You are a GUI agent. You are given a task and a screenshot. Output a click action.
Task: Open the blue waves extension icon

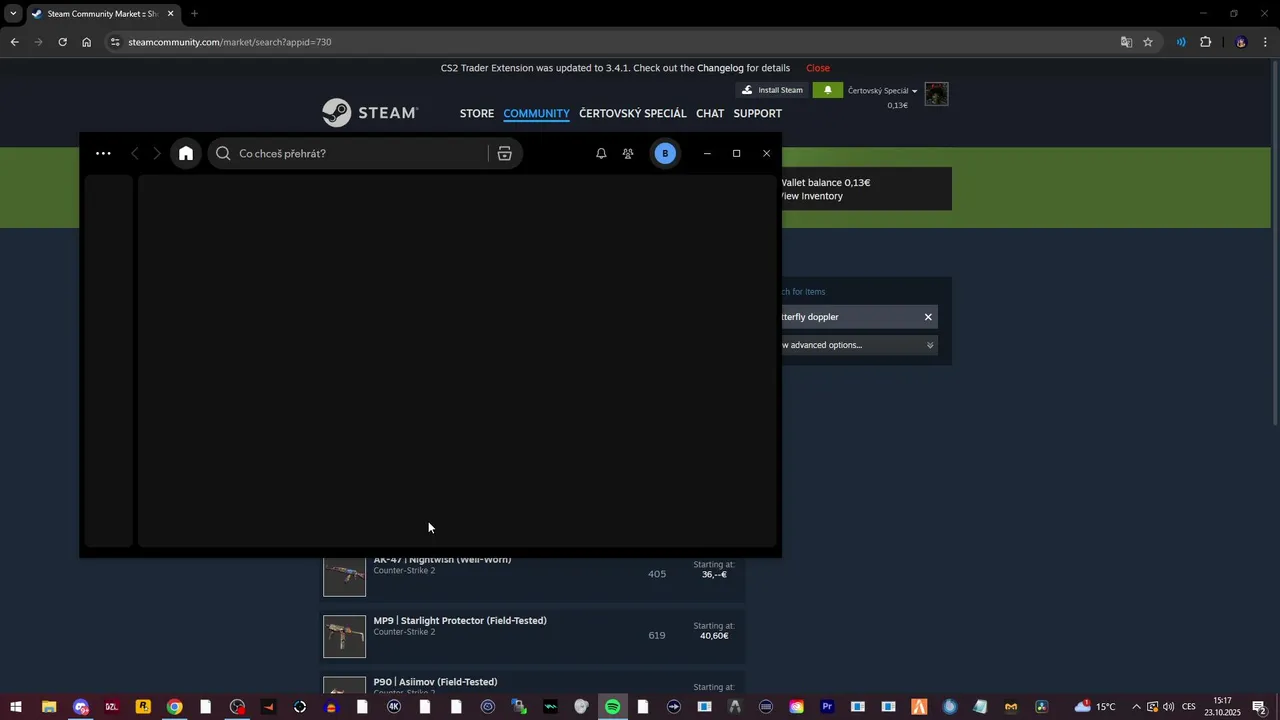[1181, 42]
